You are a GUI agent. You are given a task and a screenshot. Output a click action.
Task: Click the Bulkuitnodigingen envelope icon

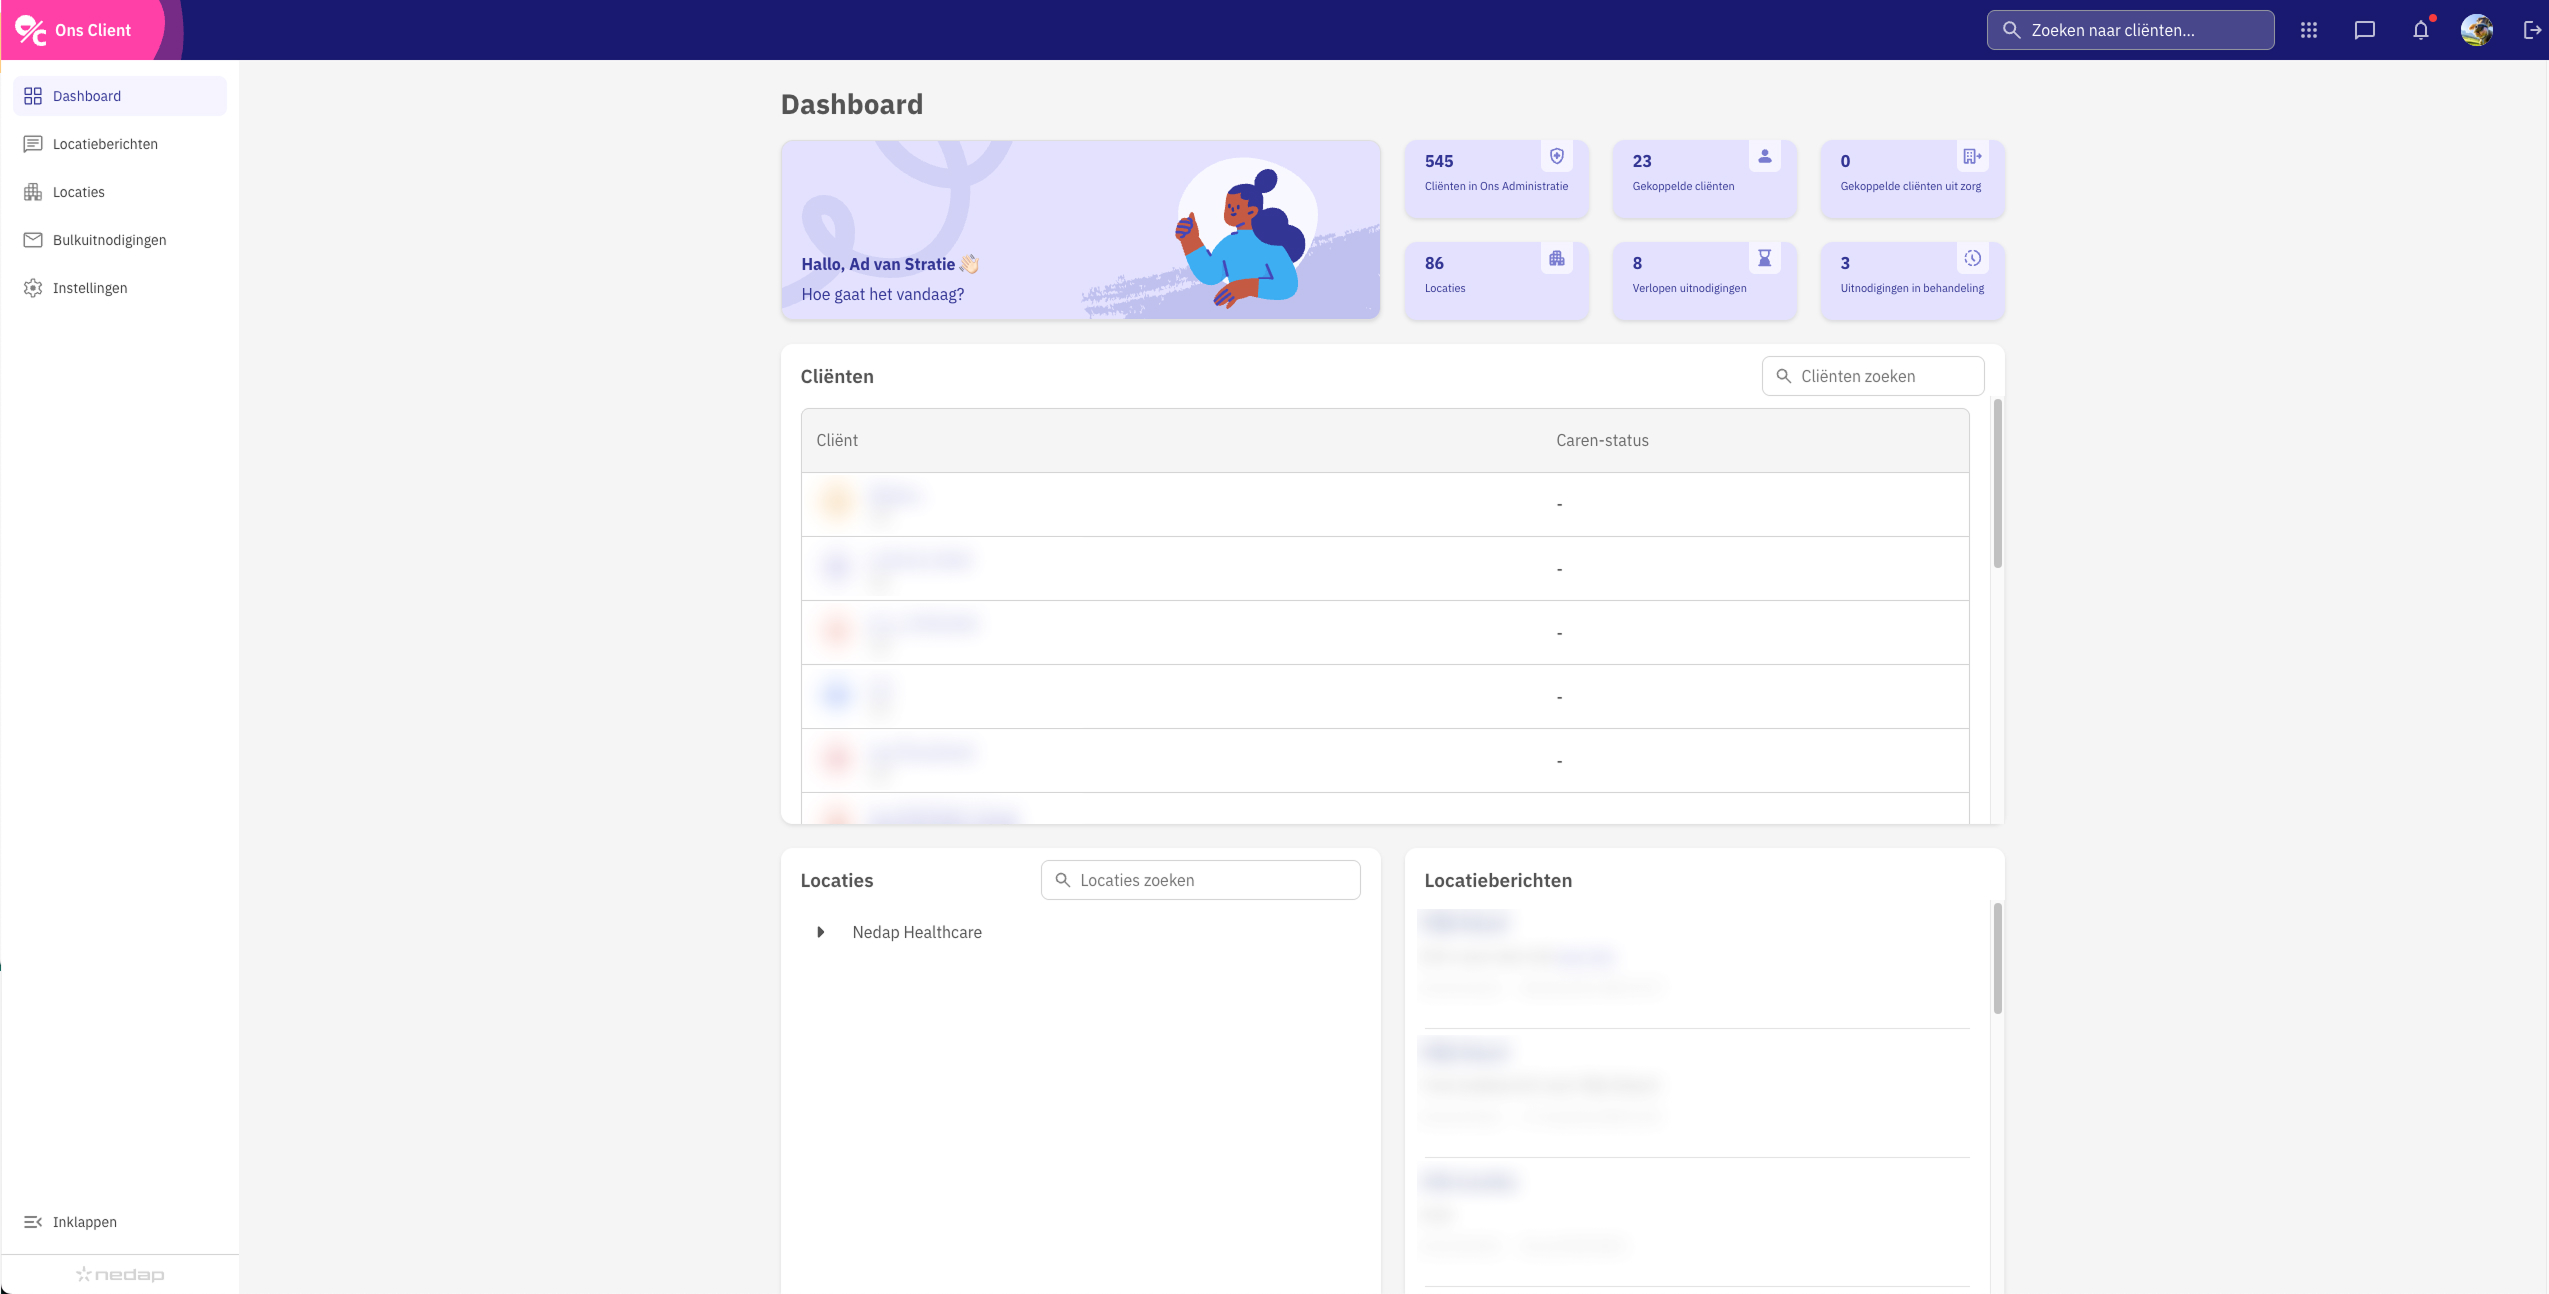33,240
